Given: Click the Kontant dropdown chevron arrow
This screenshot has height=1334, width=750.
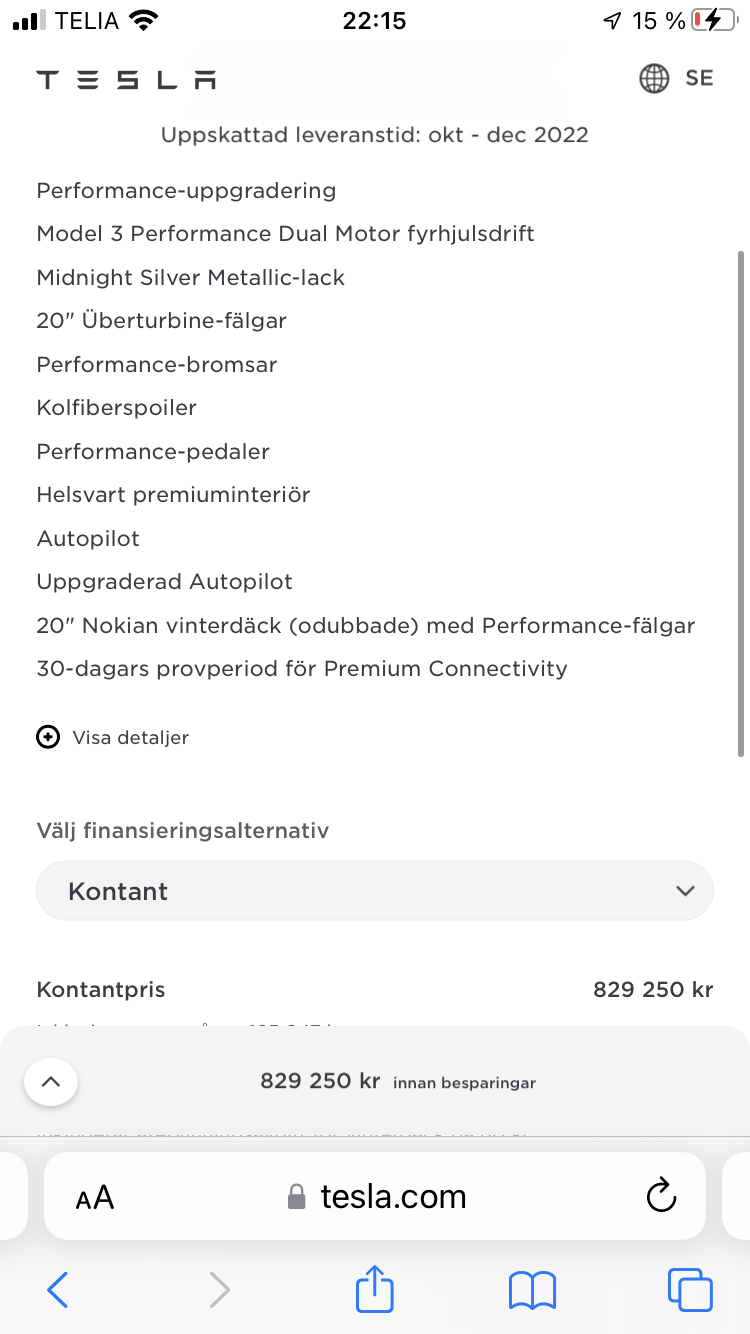Looking at the screenshot, I should 685,890.
